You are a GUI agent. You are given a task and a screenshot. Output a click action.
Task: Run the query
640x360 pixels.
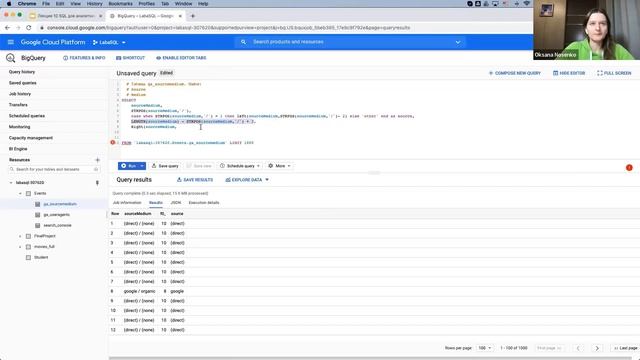tap(128, 166)
